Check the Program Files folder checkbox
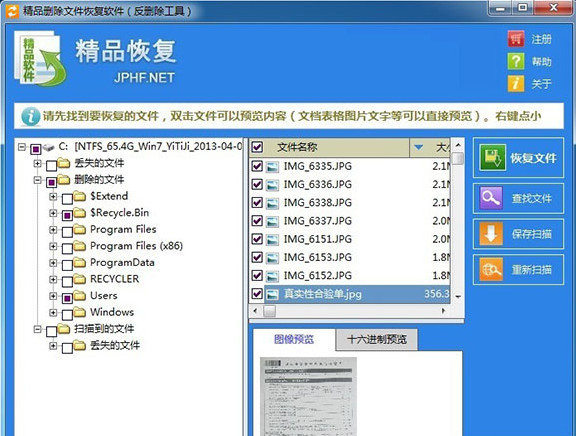The width and height of the screenshot is (576, 436). [x=67, y=232]
